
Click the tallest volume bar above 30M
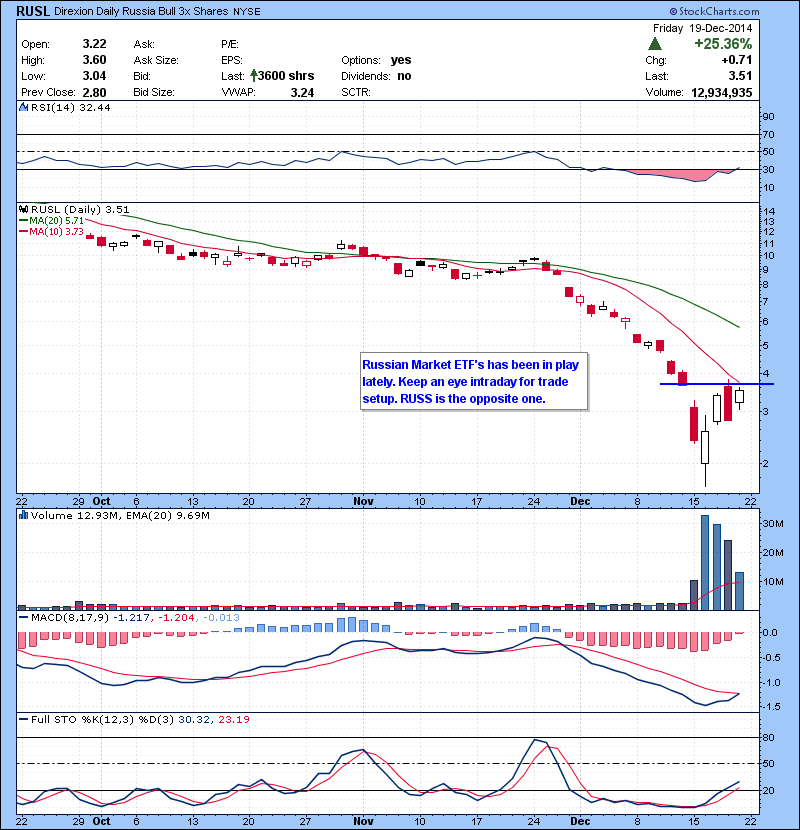705,563
